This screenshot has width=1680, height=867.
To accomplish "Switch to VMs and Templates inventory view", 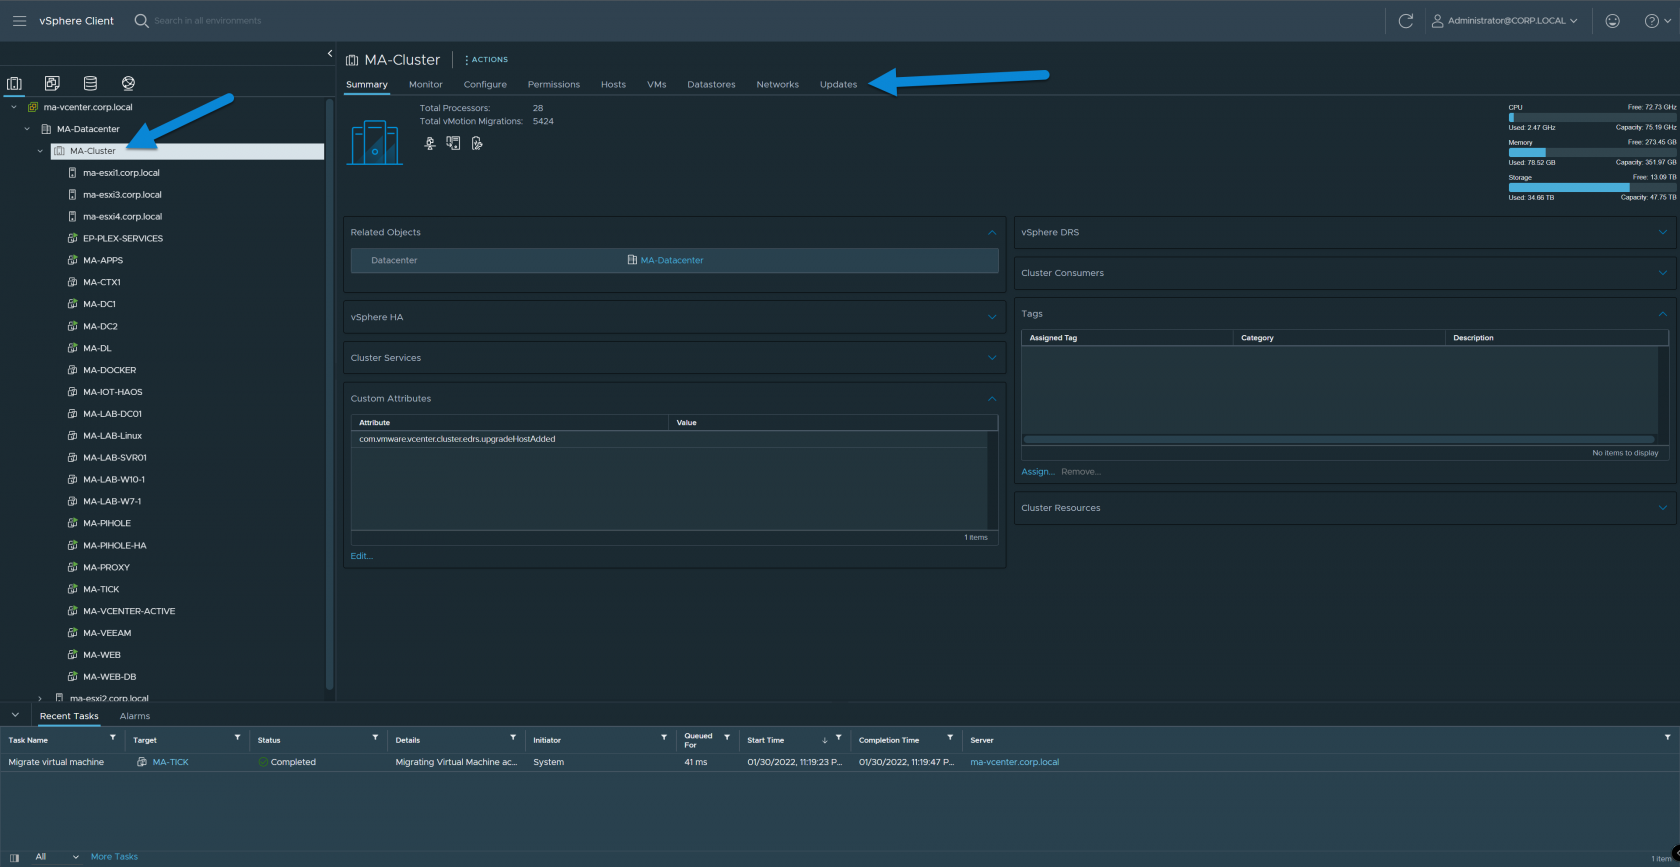I will click(x=52, y=83).
